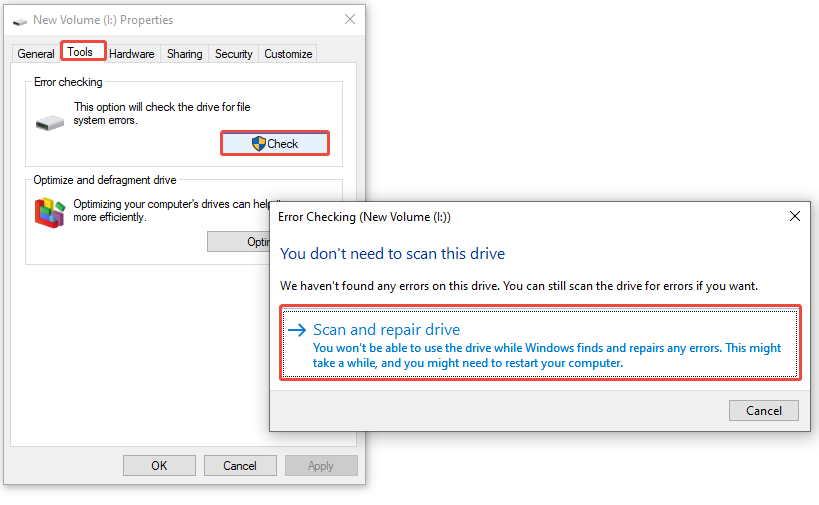819x505 pixels.
Task: Switch to the Customize tab
Action: (288, 54)
